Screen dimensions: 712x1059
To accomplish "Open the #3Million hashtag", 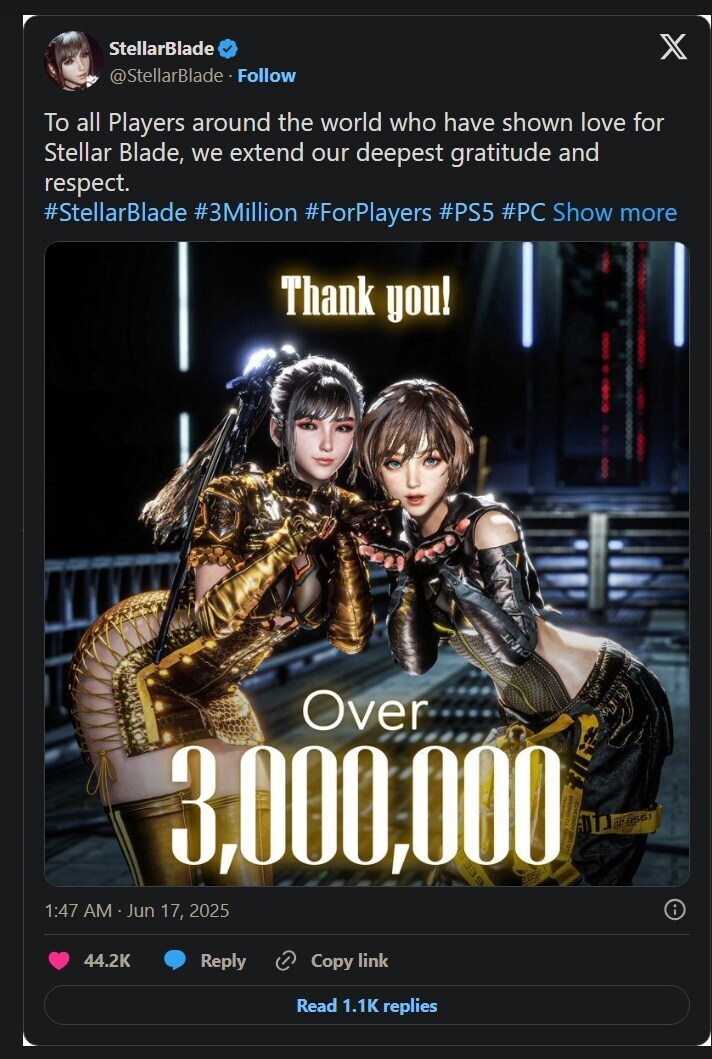I will point(245,213).
